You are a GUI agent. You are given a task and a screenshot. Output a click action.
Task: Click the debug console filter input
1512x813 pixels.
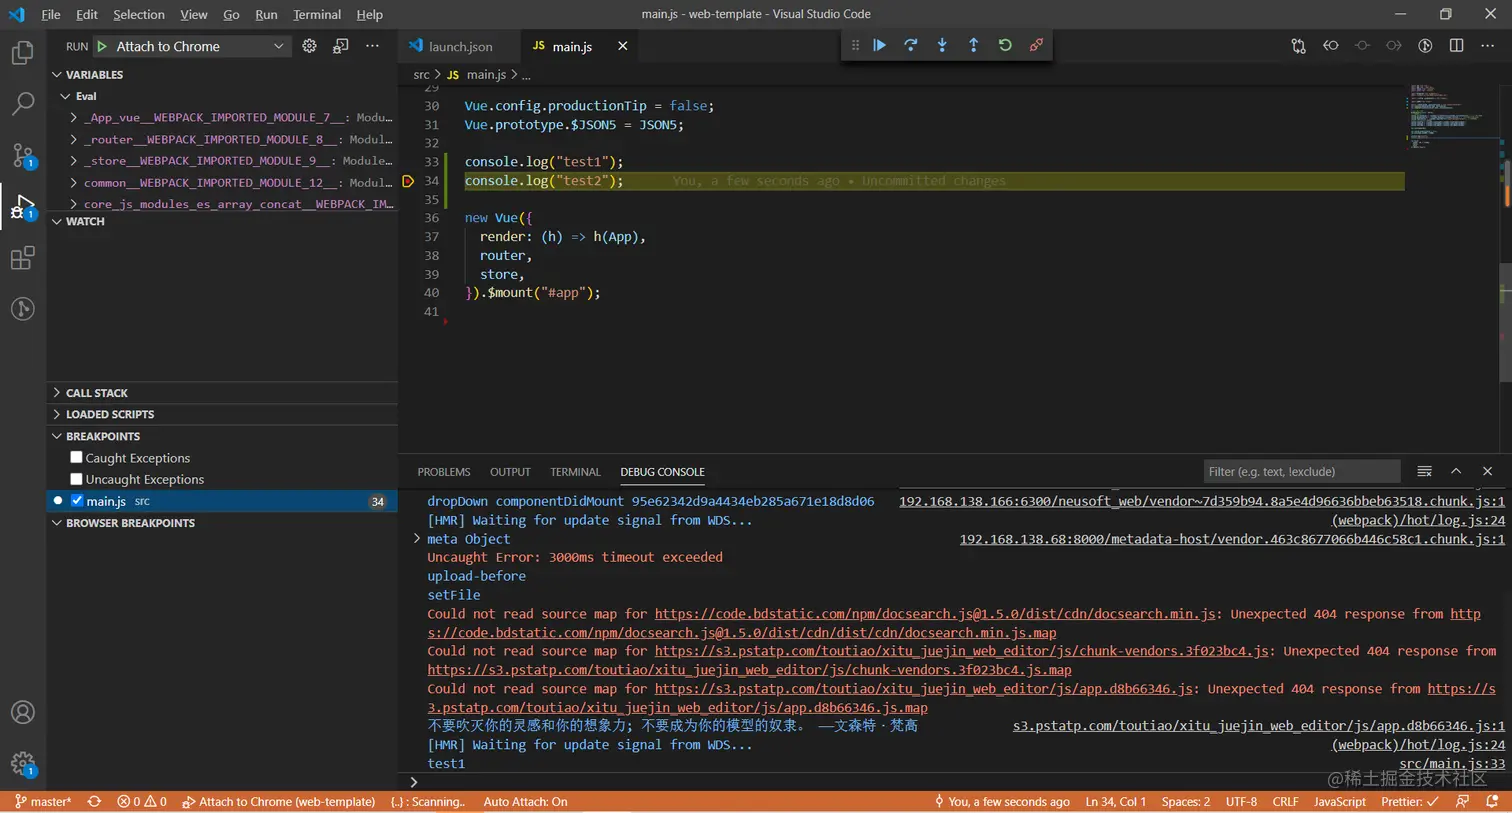[1300, 472]
